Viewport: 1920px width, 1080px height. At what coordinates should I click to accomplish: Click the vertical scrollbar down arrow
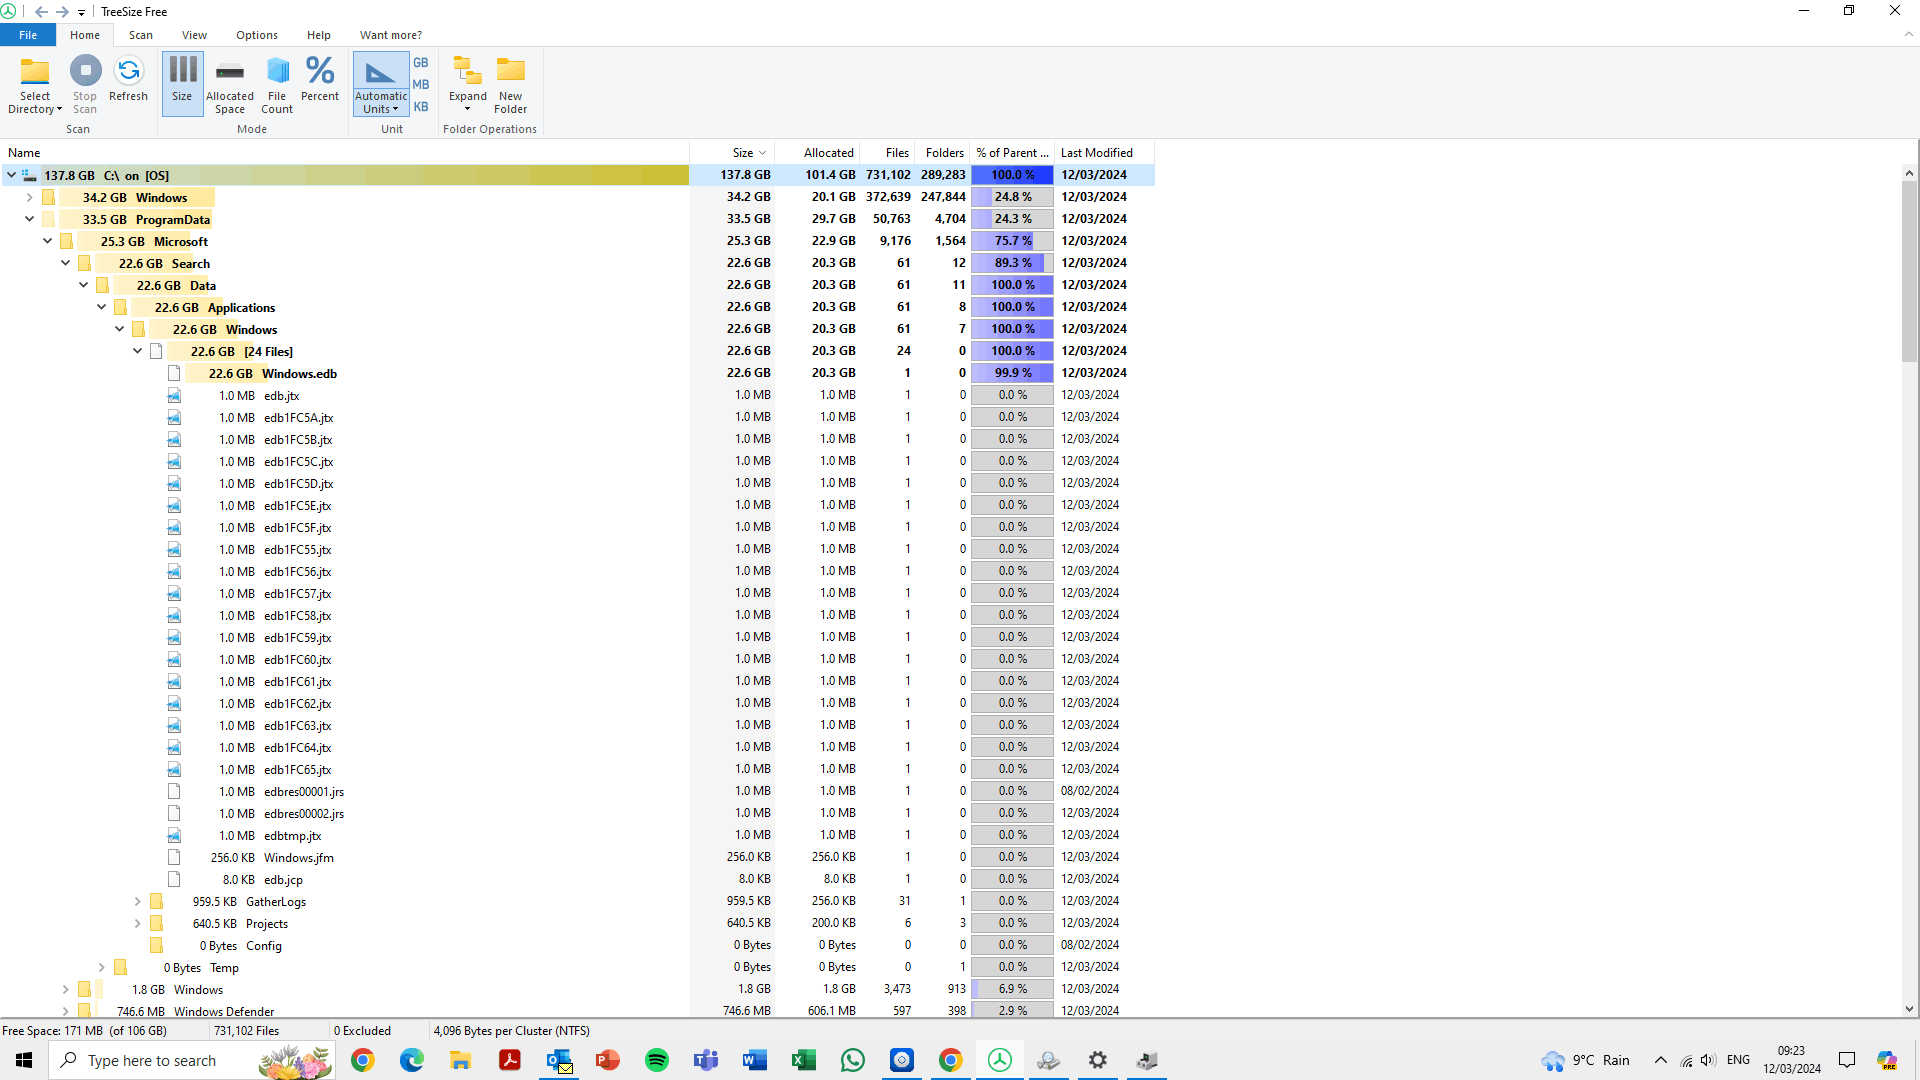[x=1909, y=1009]
